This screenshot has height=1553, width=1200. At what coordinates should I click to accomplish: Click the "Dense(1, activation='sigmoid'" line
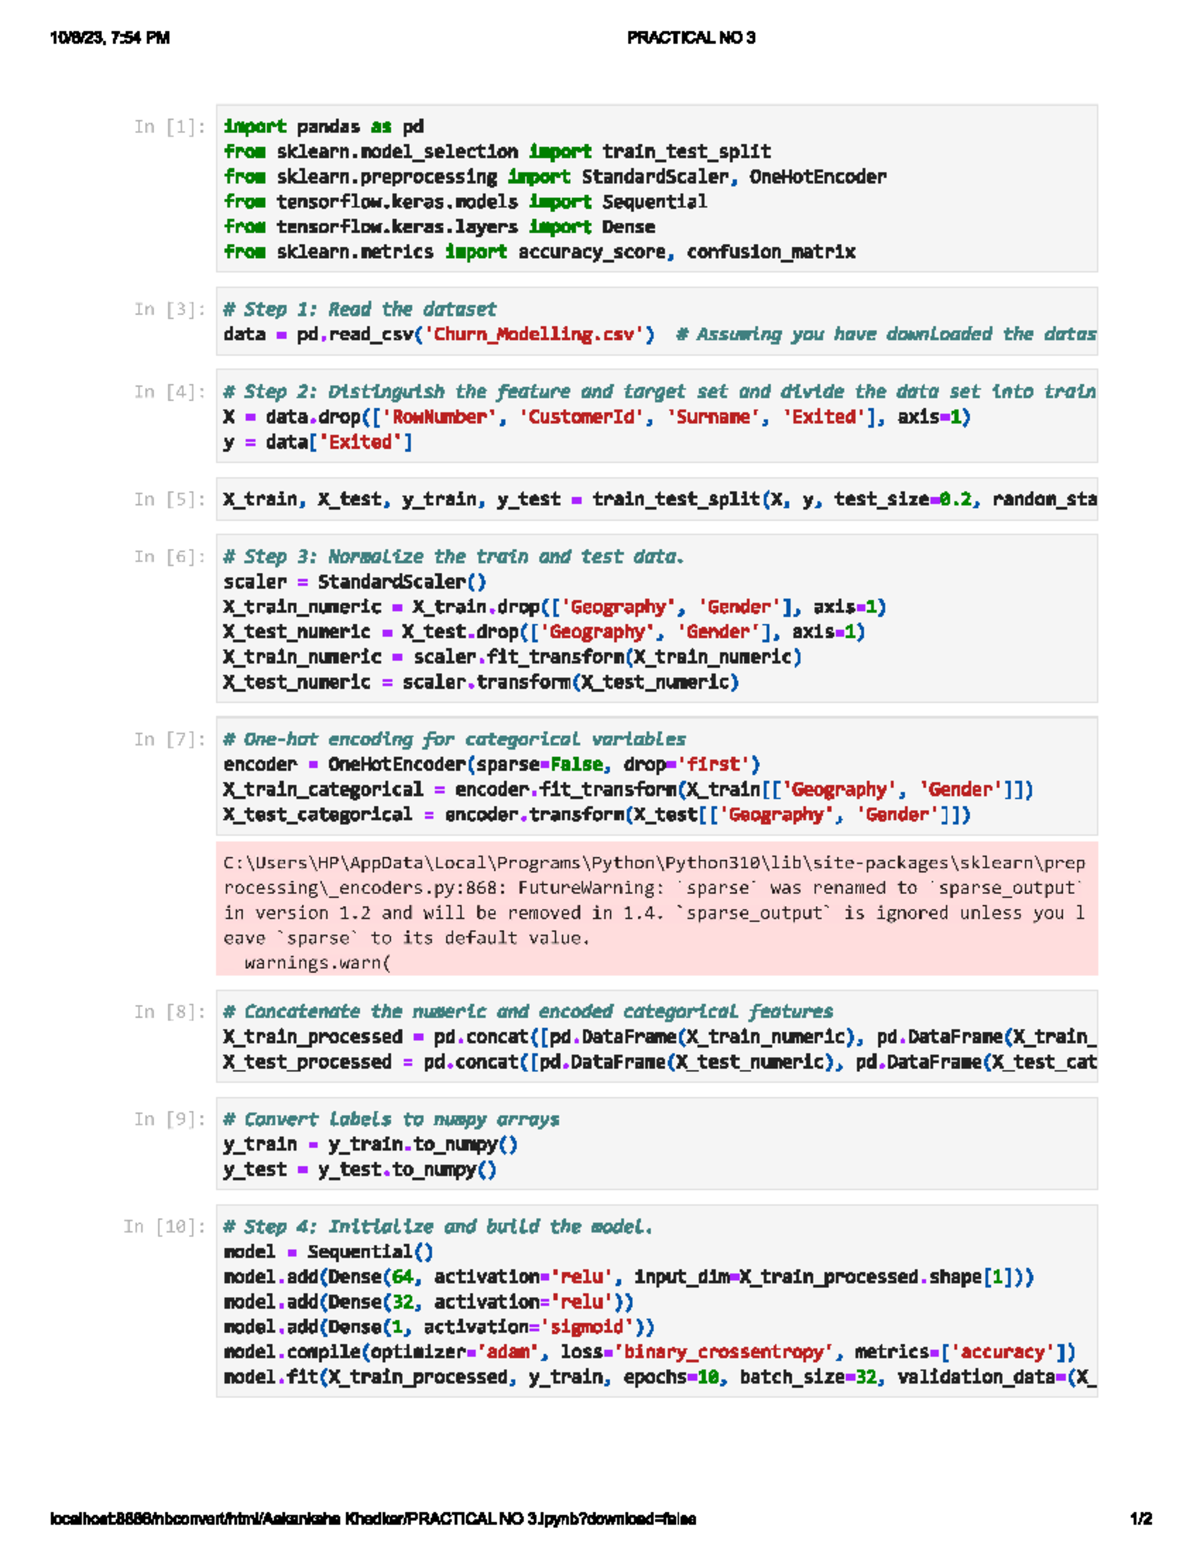click(x=439, y=1327)
